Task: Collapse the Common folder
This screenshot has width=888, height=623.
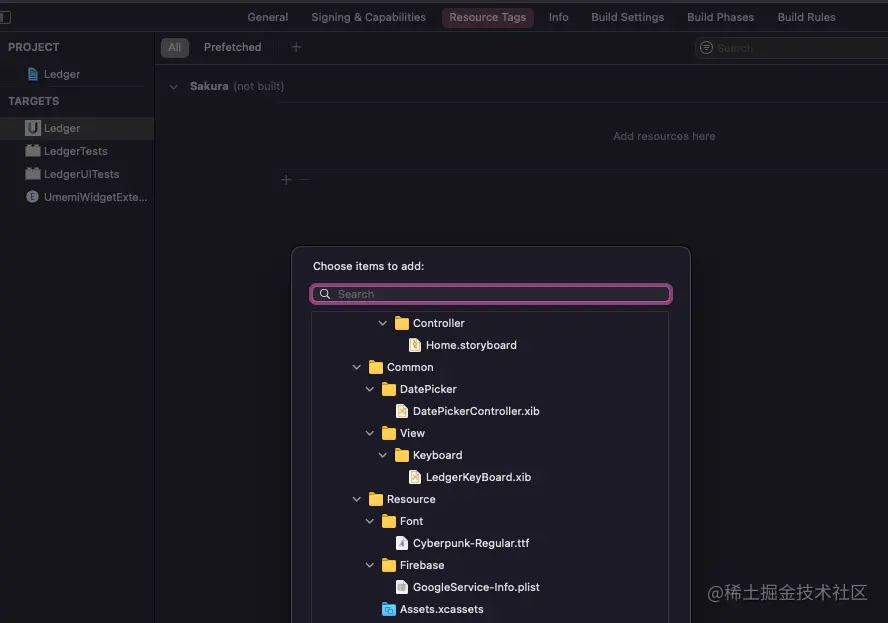Action: (x=356, y=367)
